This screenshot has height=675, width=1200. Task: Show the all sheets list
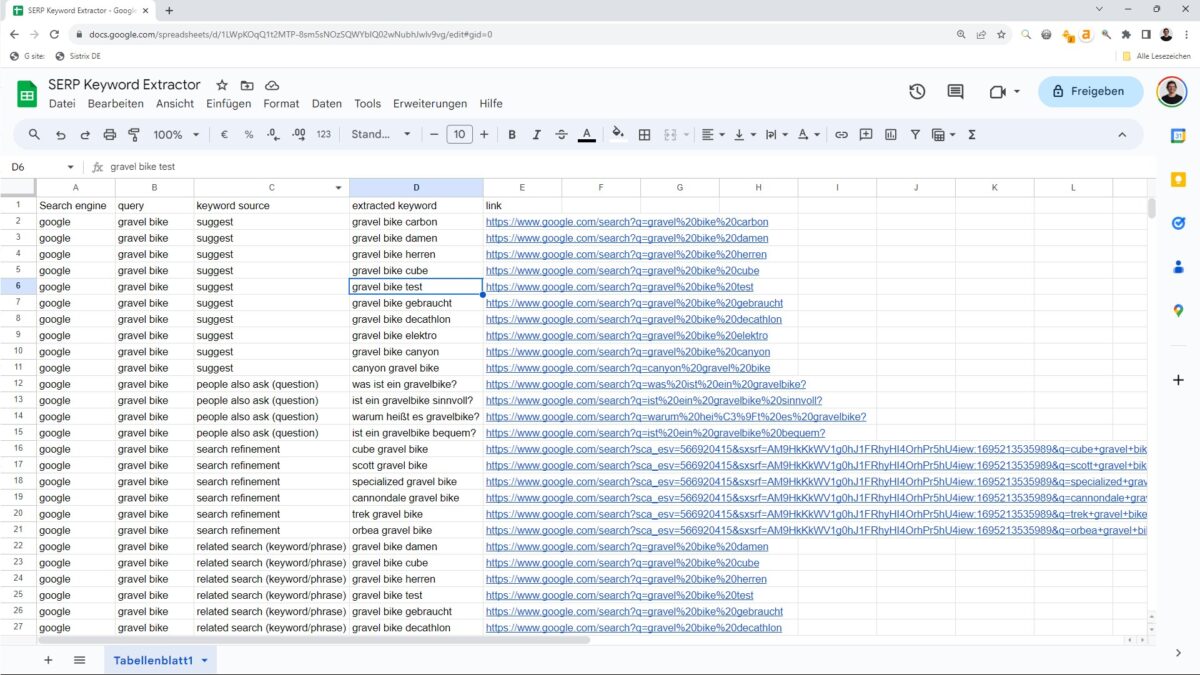click(80, 660)
